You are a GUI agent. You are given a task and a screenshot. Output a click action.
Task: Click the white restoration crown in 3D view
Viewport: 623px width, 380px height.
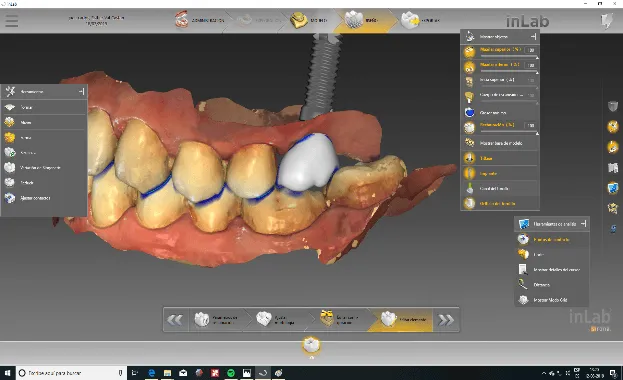[307, 163]
